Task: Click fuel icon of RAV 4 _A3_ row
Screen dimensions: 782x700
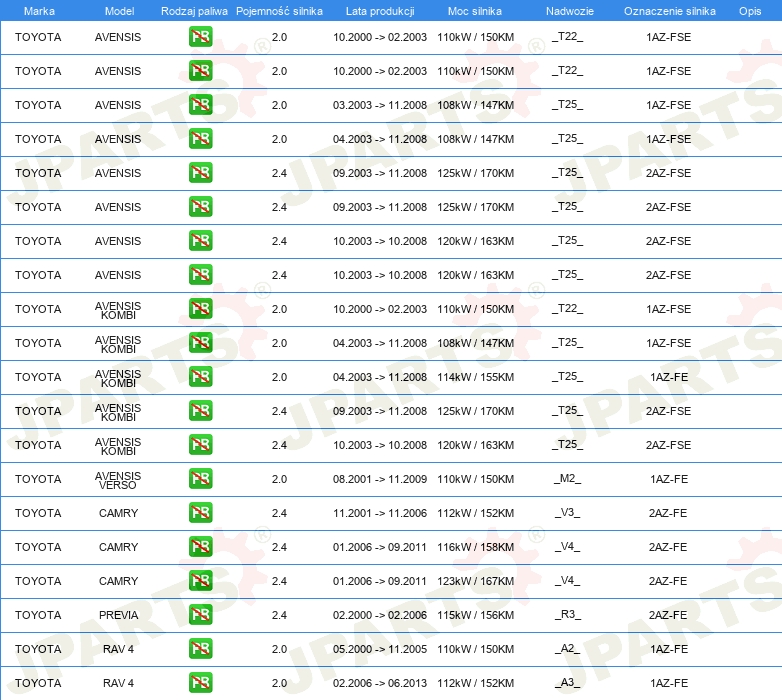Action: pyautogui.click(x=200, y=682)
